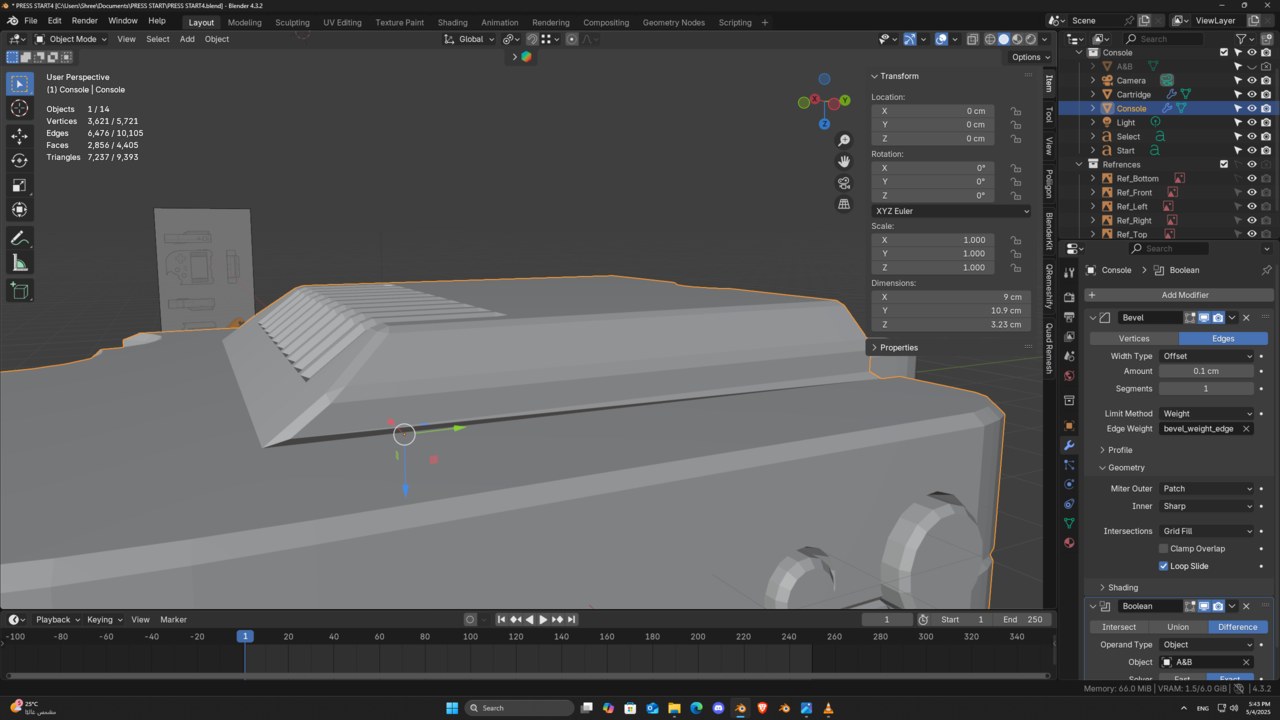Open the Limit Method dropdown set to Weight

1207,413
